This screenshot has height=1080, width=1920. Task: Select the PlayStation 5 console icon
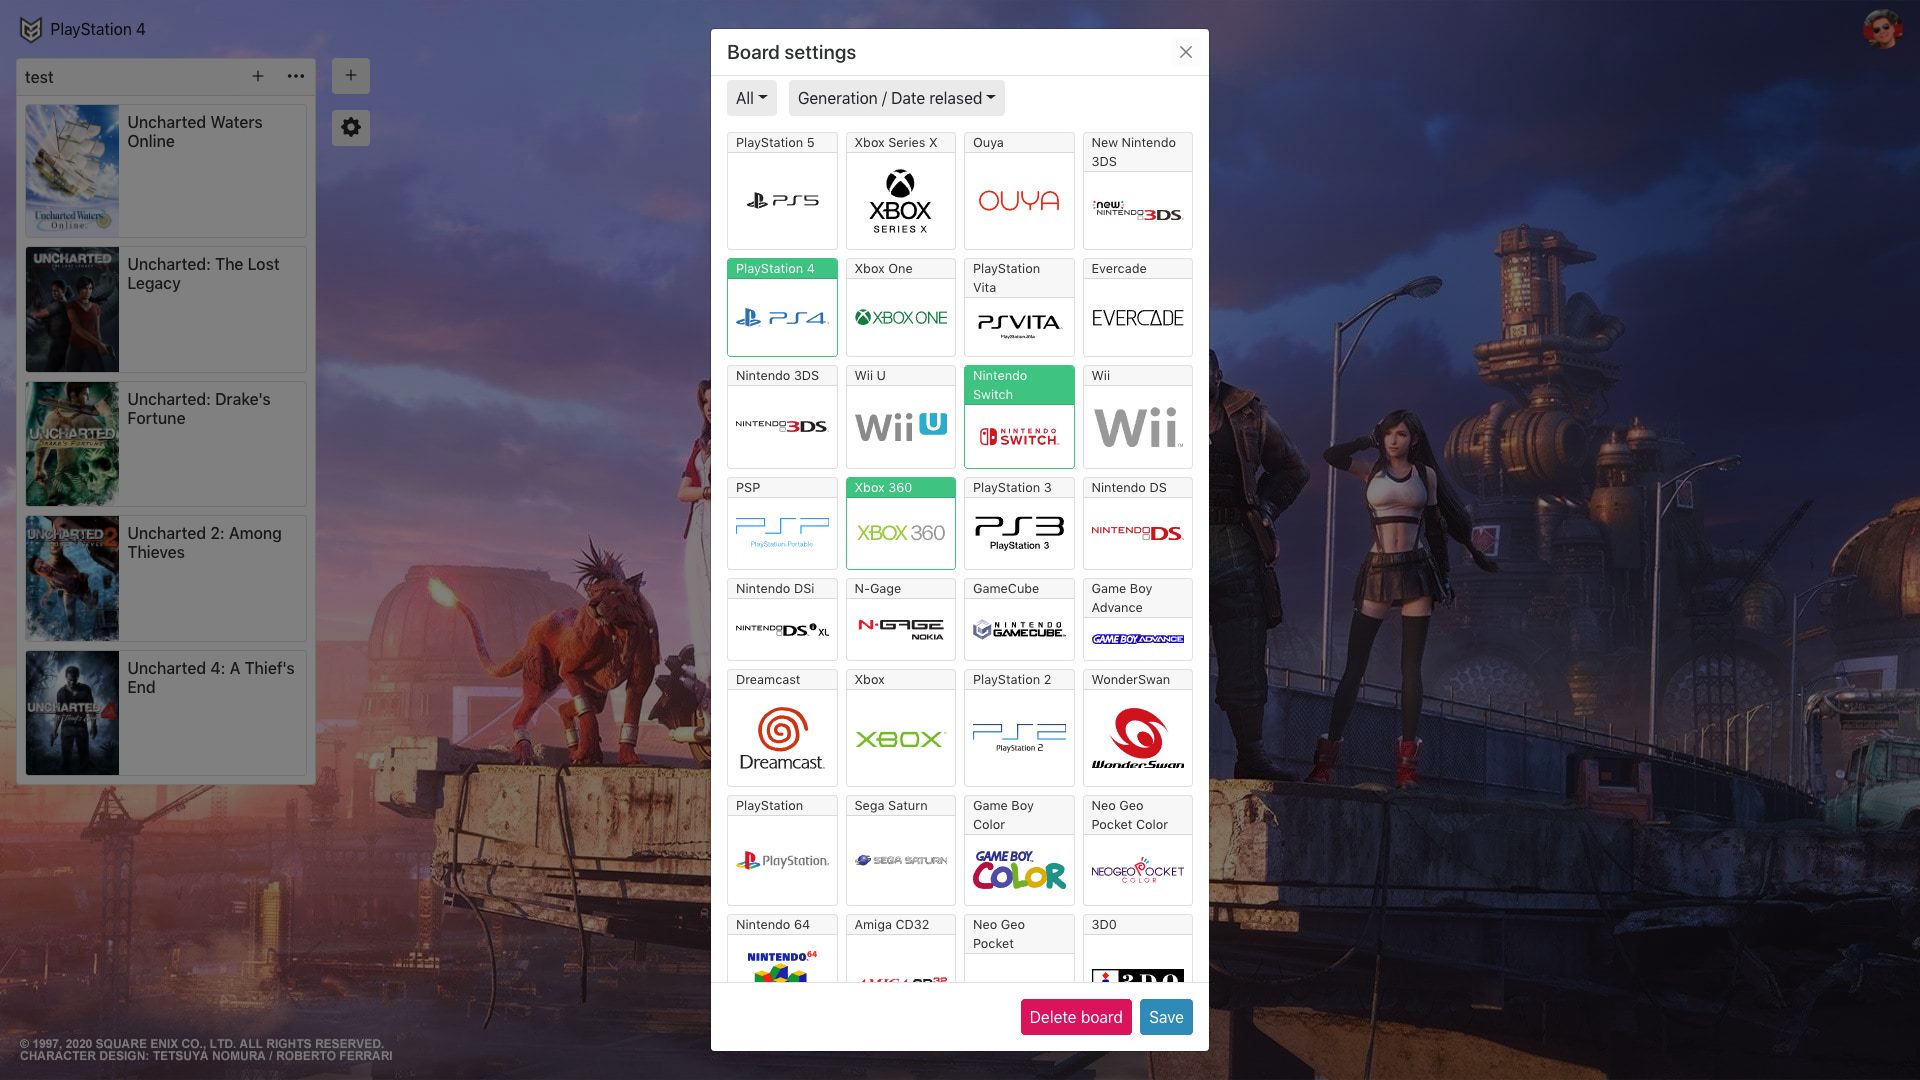point(781,200)
